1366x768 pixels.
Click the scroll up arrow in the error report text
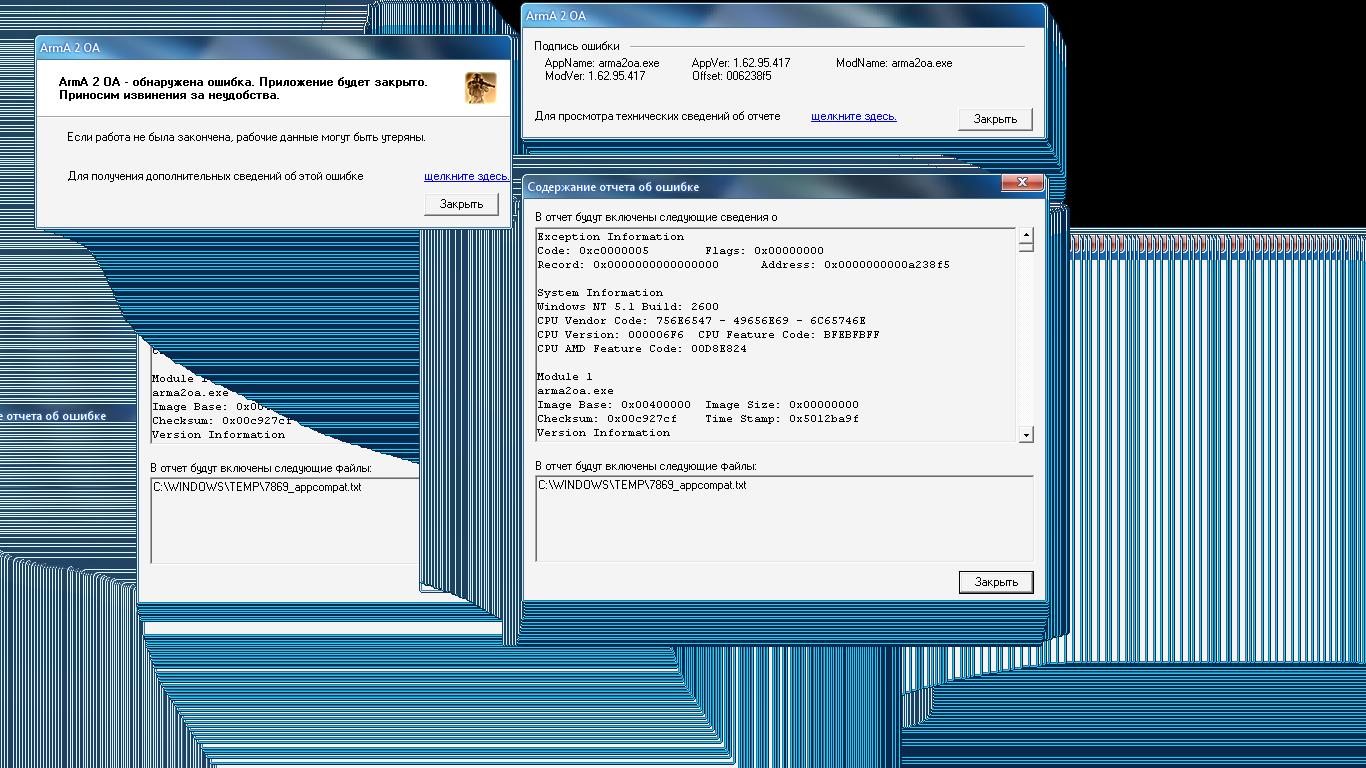coord(1025,236)
